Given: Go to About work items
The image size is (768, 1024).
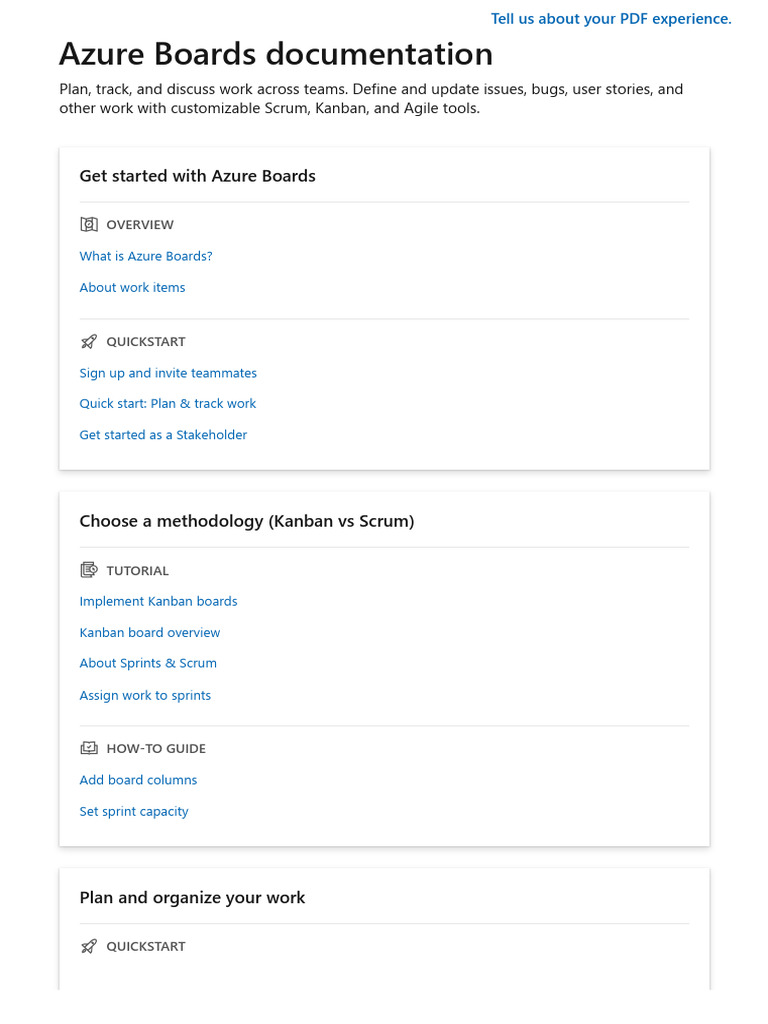Looking at the screenshot, I should click(132, 287).
